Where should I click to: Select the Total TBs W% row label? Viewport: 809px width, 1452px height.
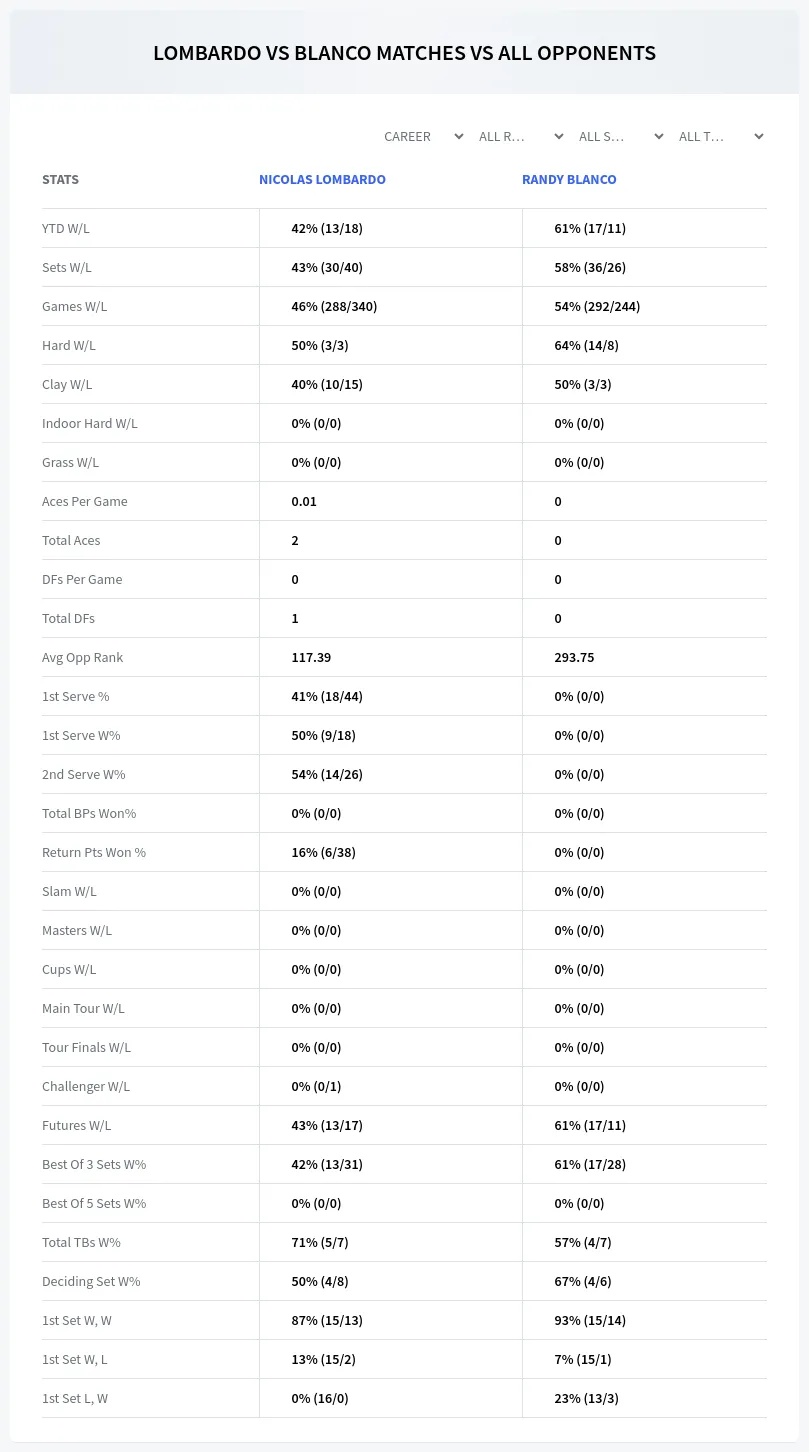coord(81,1242)
